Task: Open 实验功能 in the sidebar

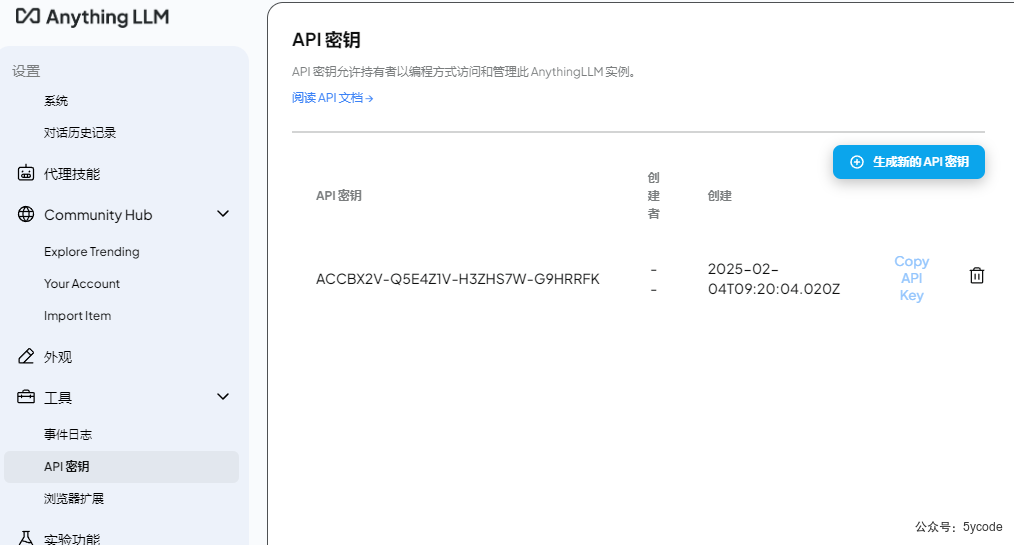Action: click(x=72, y=539)
